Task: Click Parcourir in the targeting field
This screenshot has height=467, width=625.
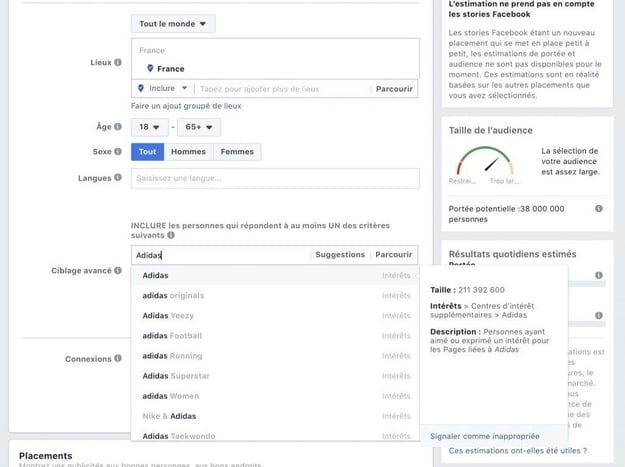Action: pyautogui.click(x=393, y=255)
